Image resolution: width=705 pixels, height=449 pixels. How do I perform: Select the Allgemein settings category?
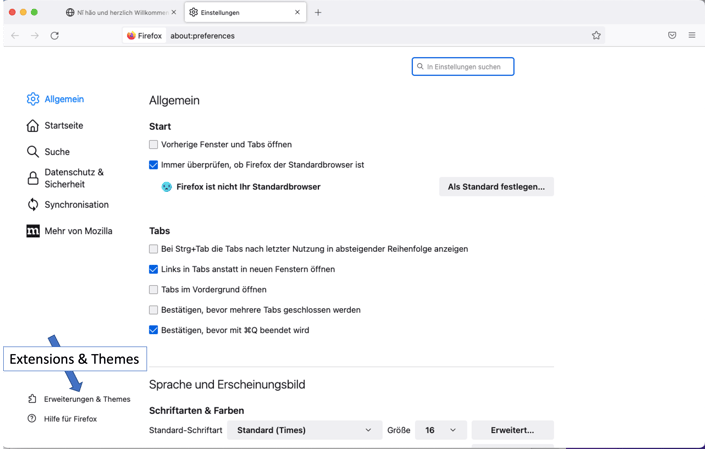point(63,99)
